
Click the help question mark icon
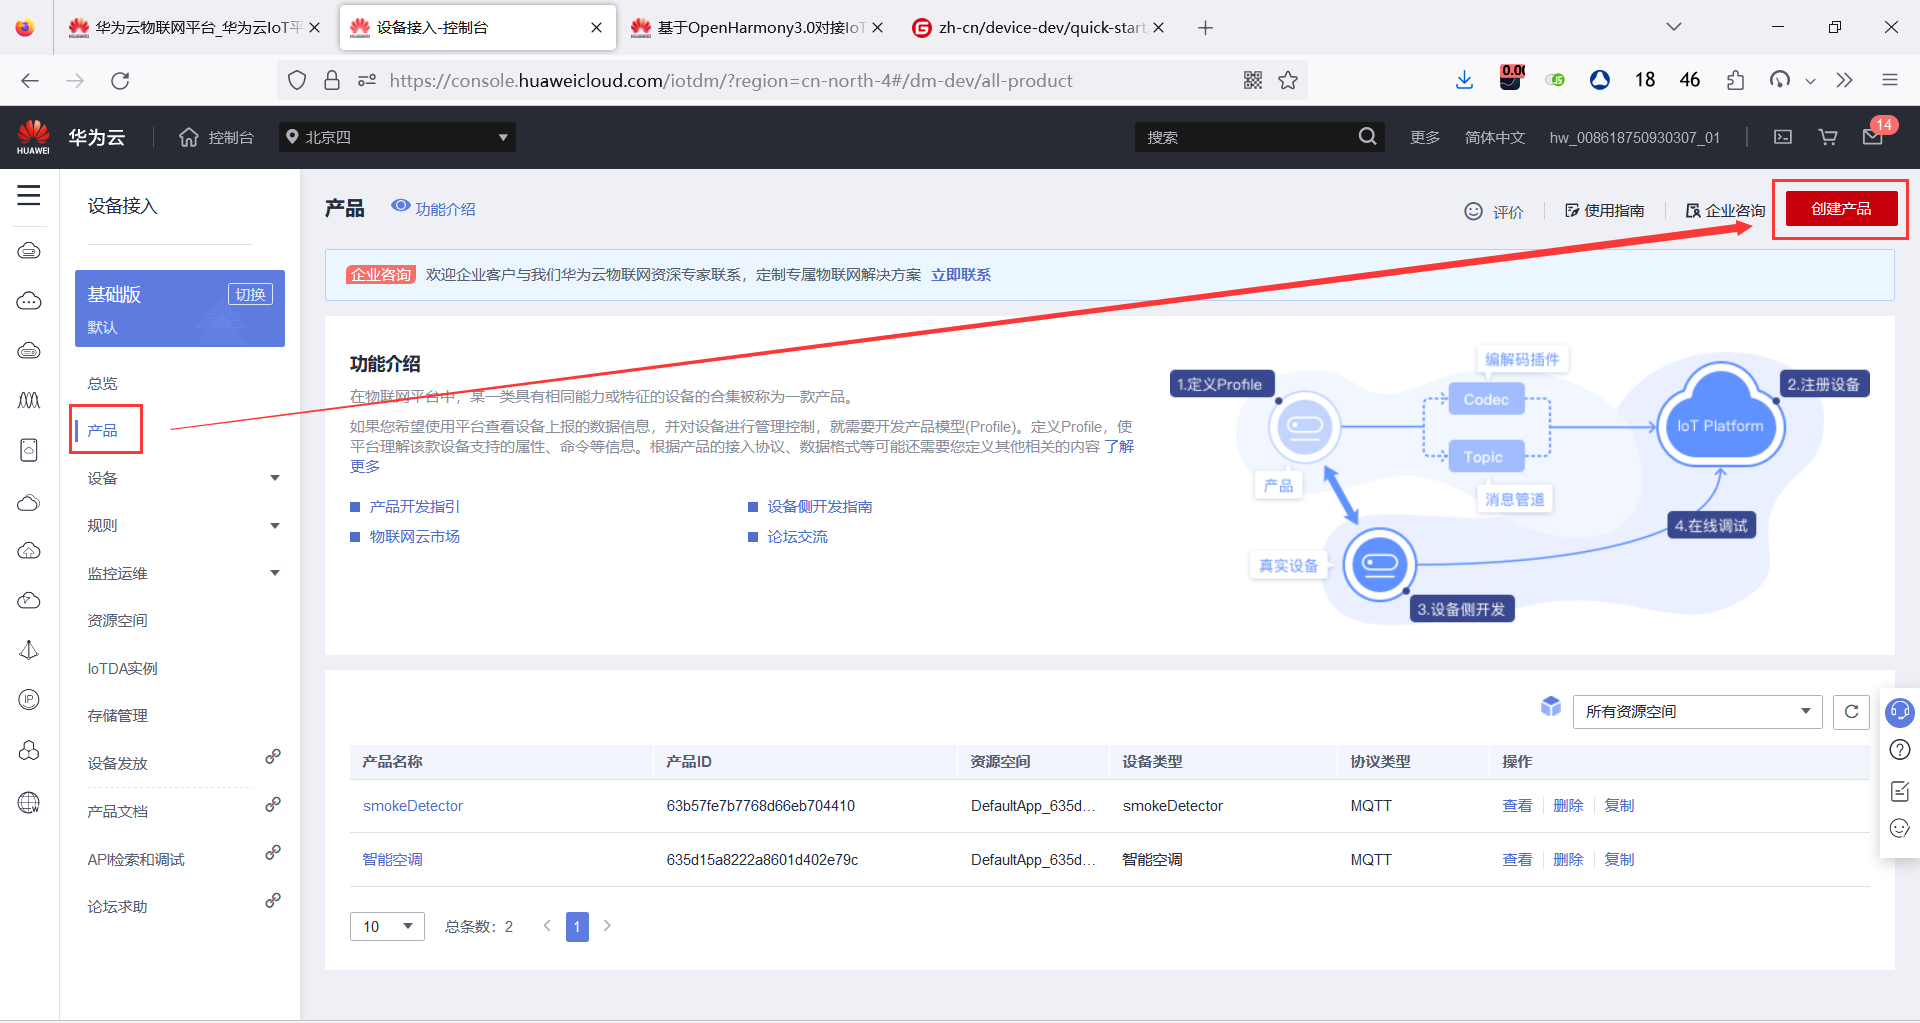pos(1900,750)
